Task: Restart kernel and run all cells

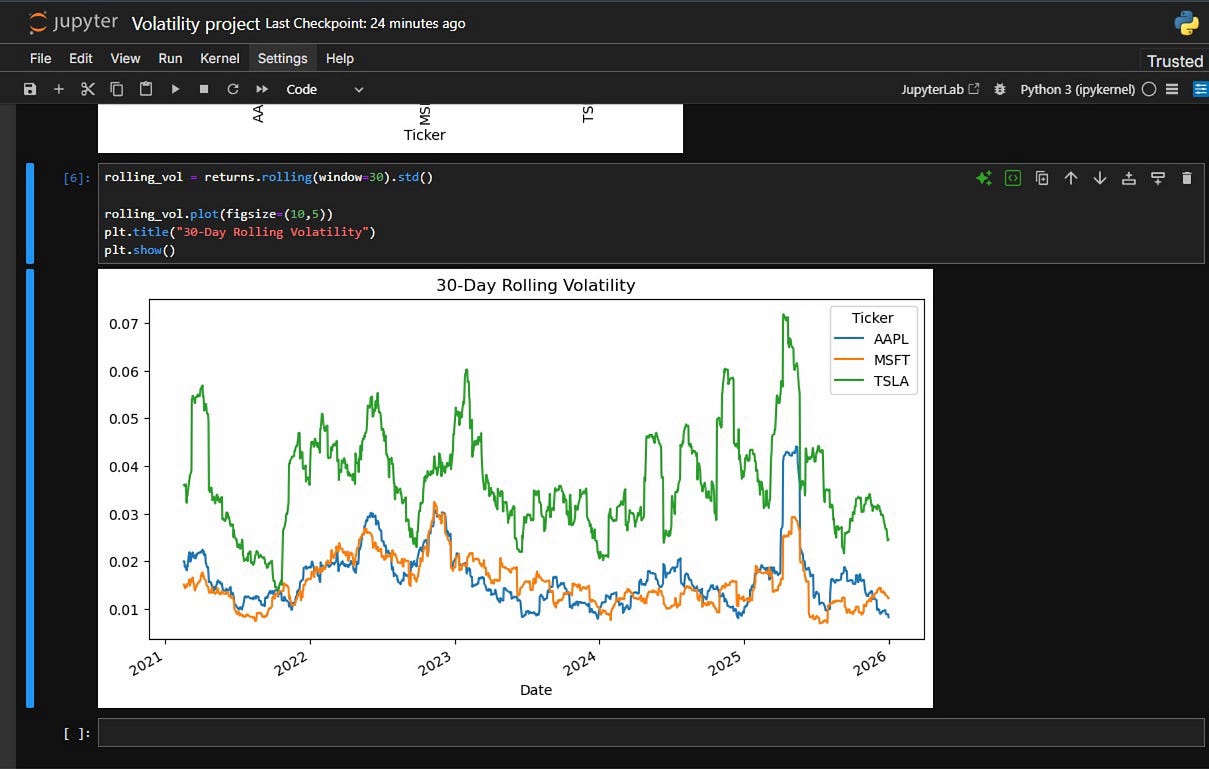Action: pyautogui.click(x=262, y=89)
